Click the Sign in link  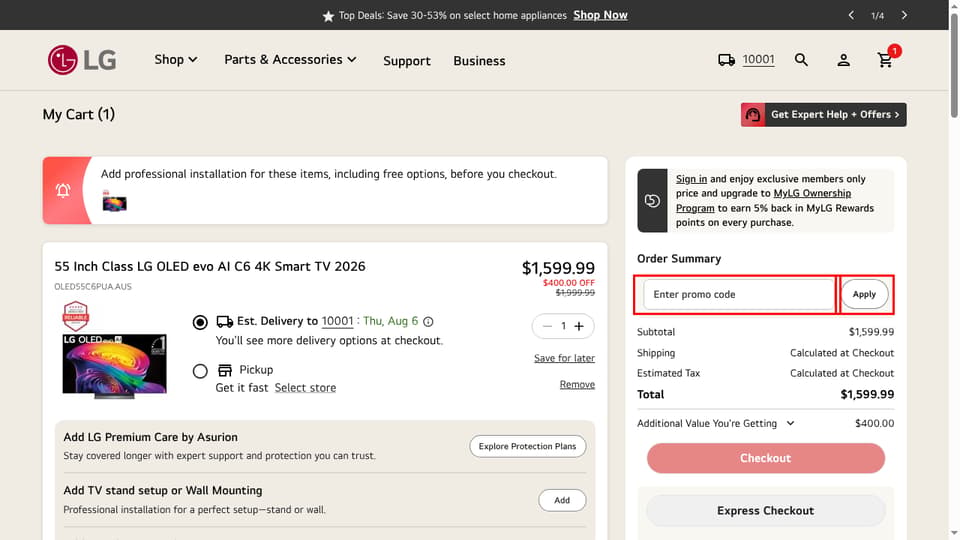[691, 179]
